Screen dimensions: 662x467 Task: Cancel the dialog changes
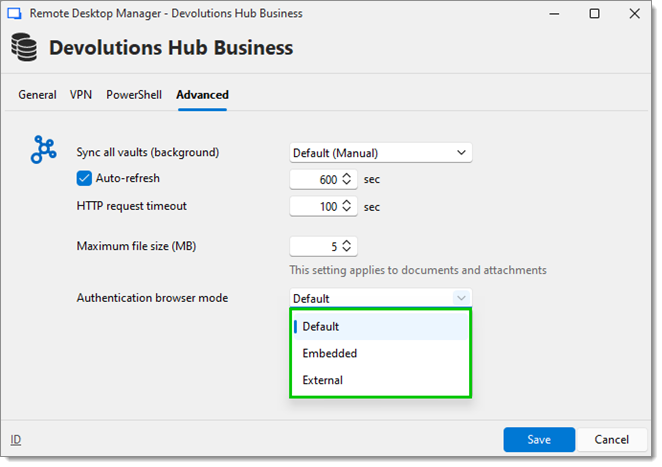611,440
